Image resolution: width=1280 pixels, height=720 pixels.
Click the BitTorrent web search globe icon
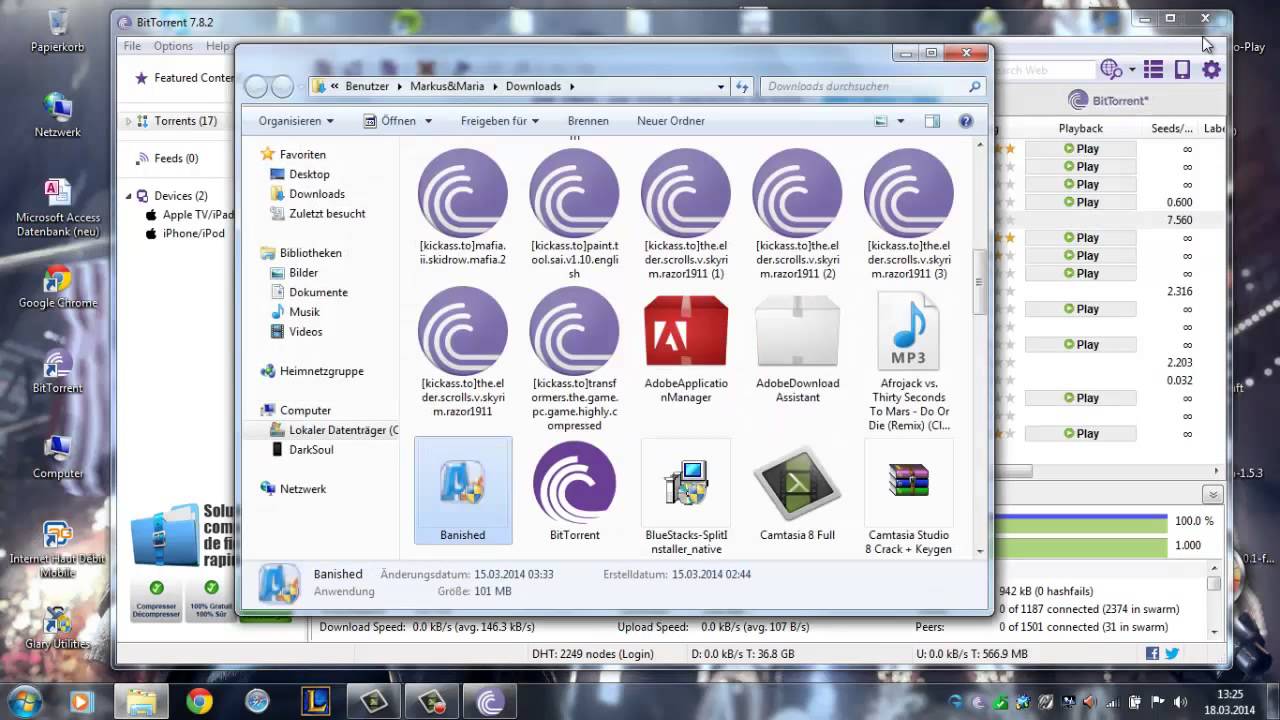coord(1111,69)
